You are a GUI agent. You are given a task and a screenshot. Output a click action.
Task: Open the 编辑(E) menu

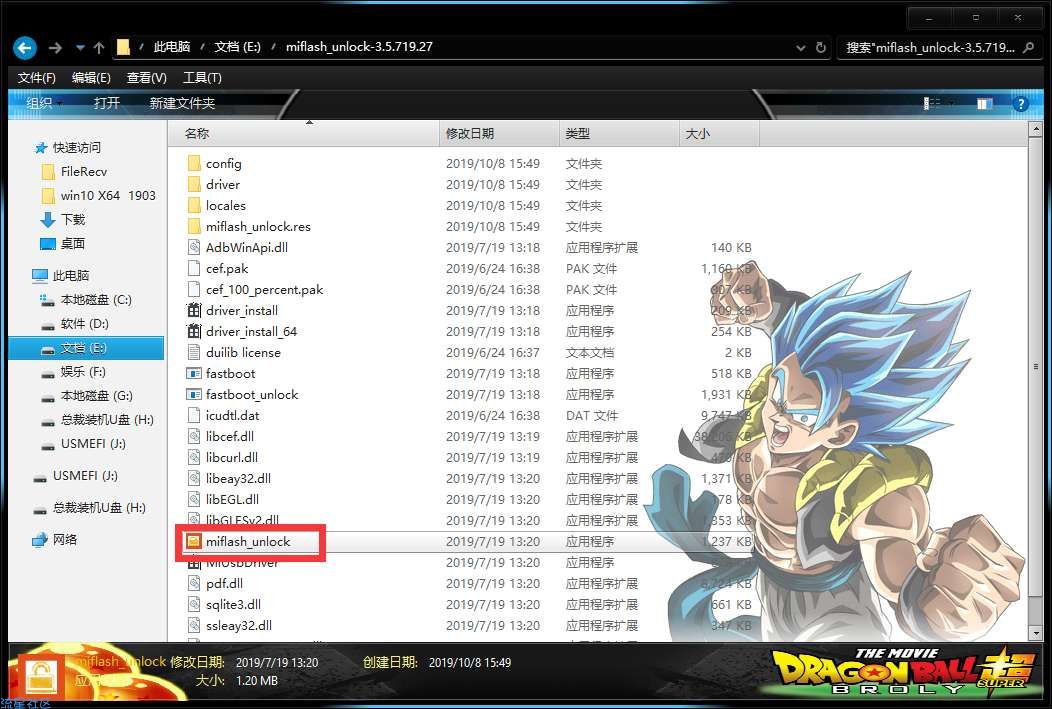(91, 78)
